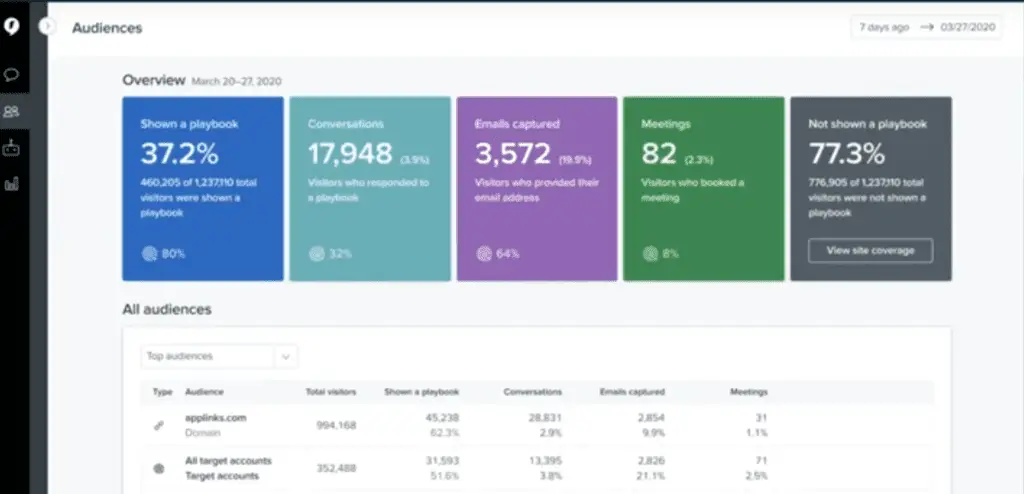Open the Conversations chat bubble icon
Viewport: 1024px width, 494px height.
click(13, 75)
